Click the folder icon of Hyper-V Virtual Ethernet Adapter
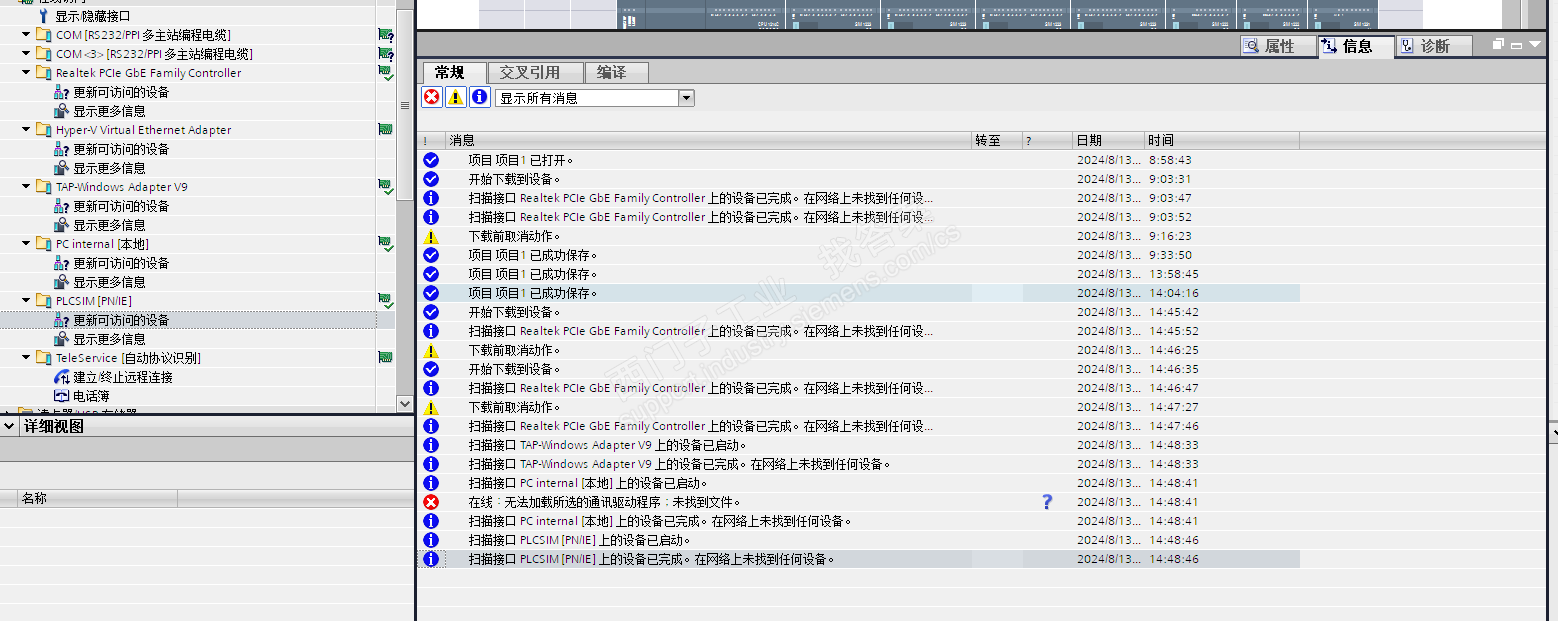1558x621 pixels. (x=43, y=130)
